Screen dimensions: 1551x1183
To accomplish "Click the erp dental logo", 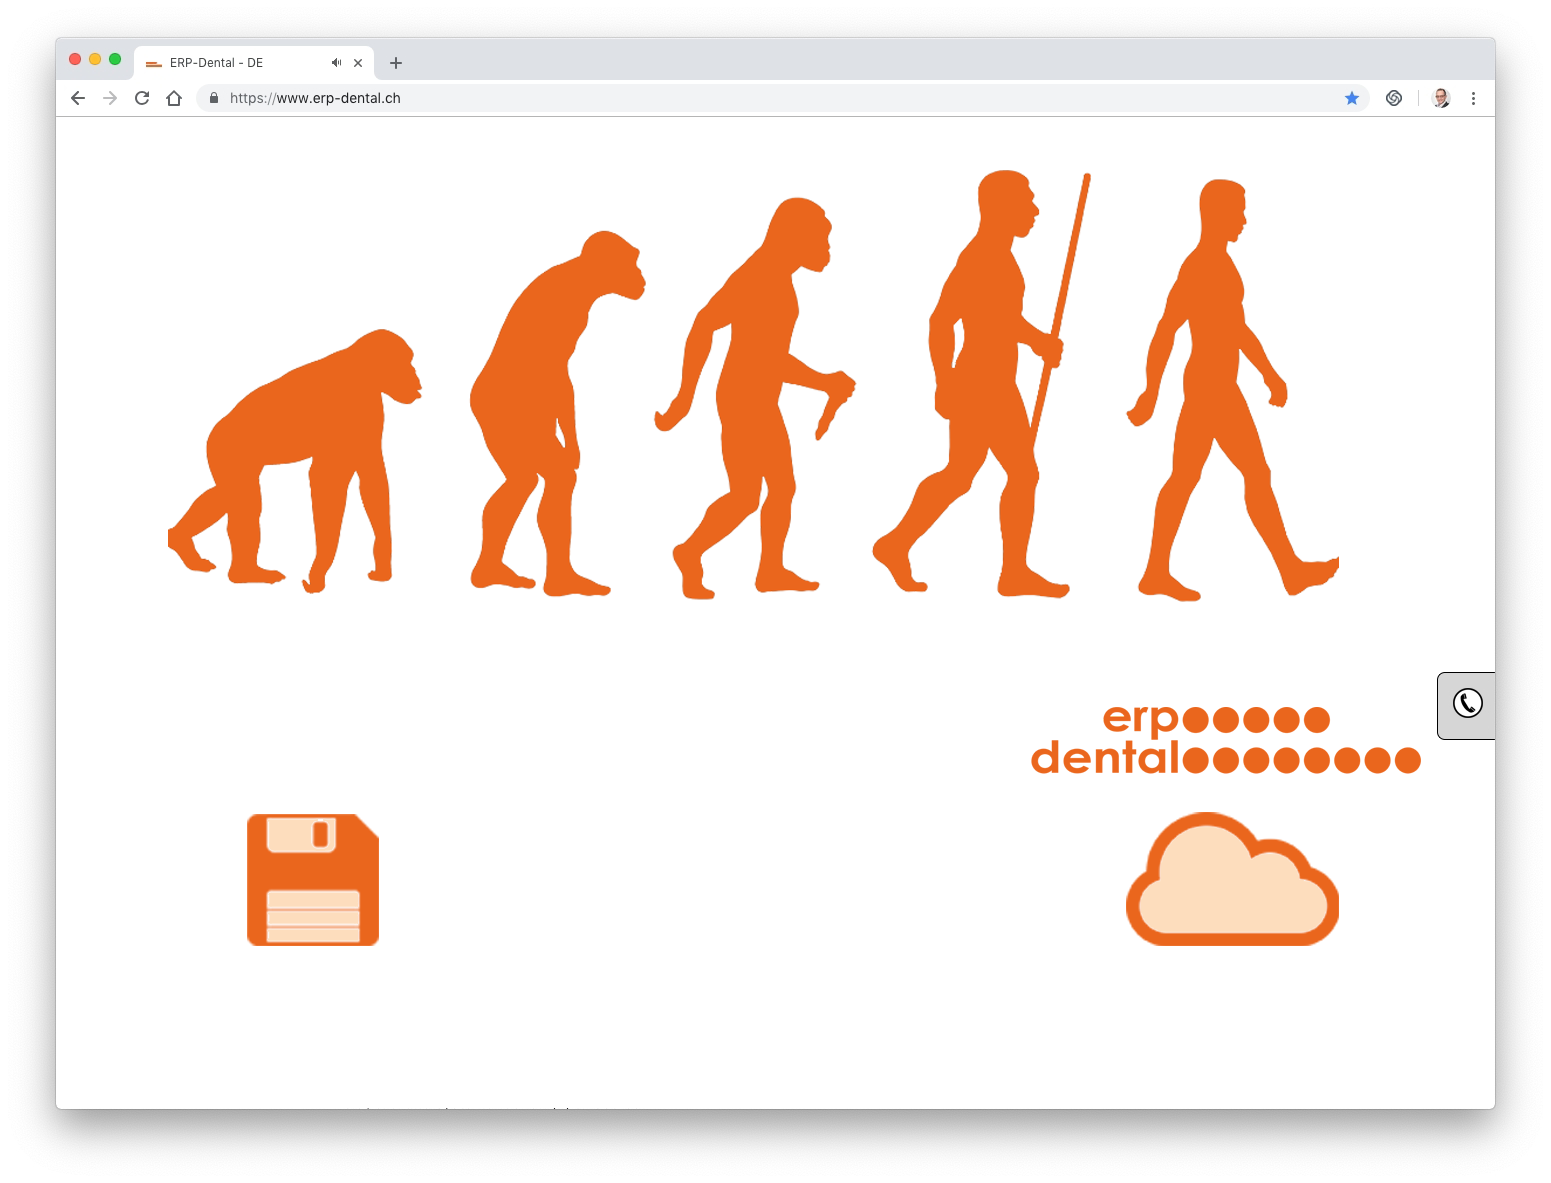I will click(x=1226, y=740).
